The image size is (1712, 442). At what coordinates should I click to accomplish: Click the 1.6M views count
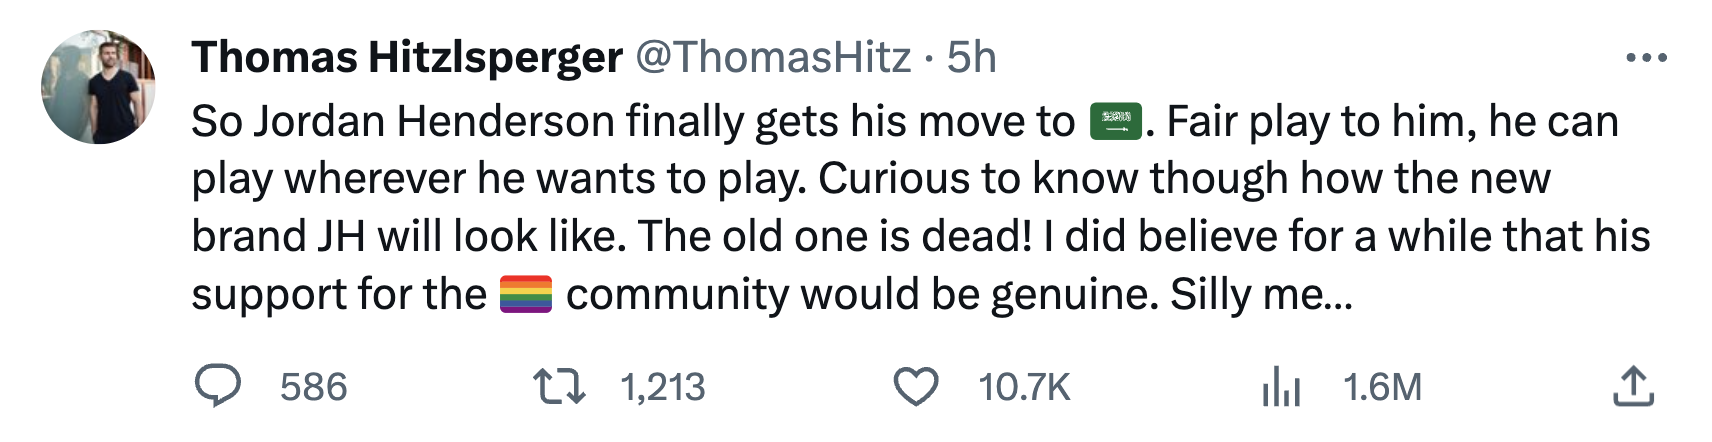(x=1382, y=387)
